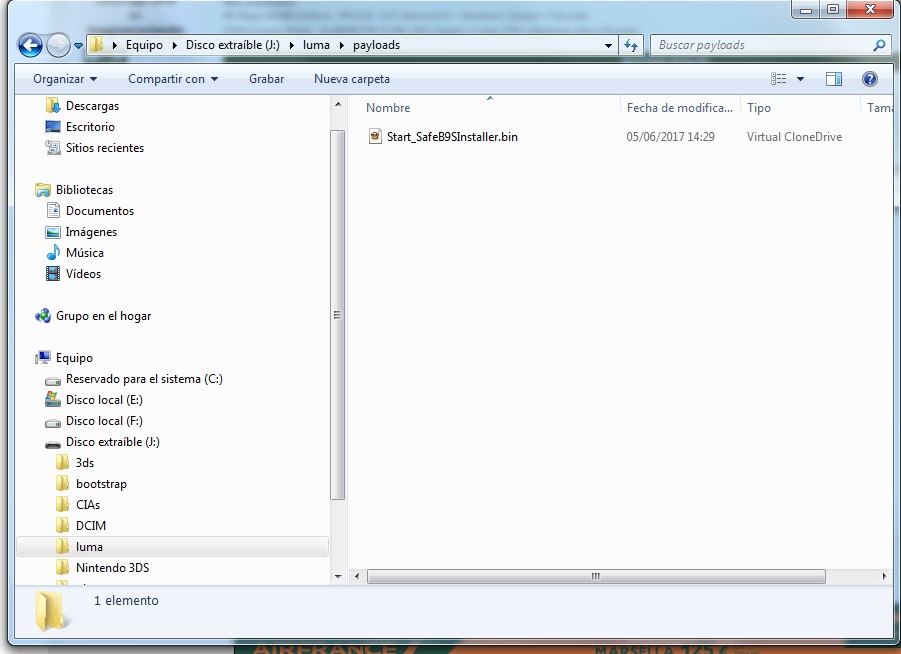Open the Organizar menu
The width and height of the screenshot is (901, 654).
[x=65, y=79]
